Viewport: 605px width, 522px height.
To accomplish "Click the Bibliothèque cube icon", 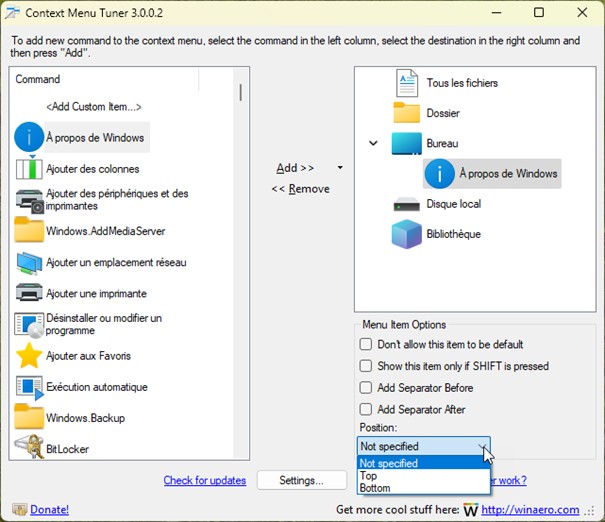I will (x=406, y=234).
